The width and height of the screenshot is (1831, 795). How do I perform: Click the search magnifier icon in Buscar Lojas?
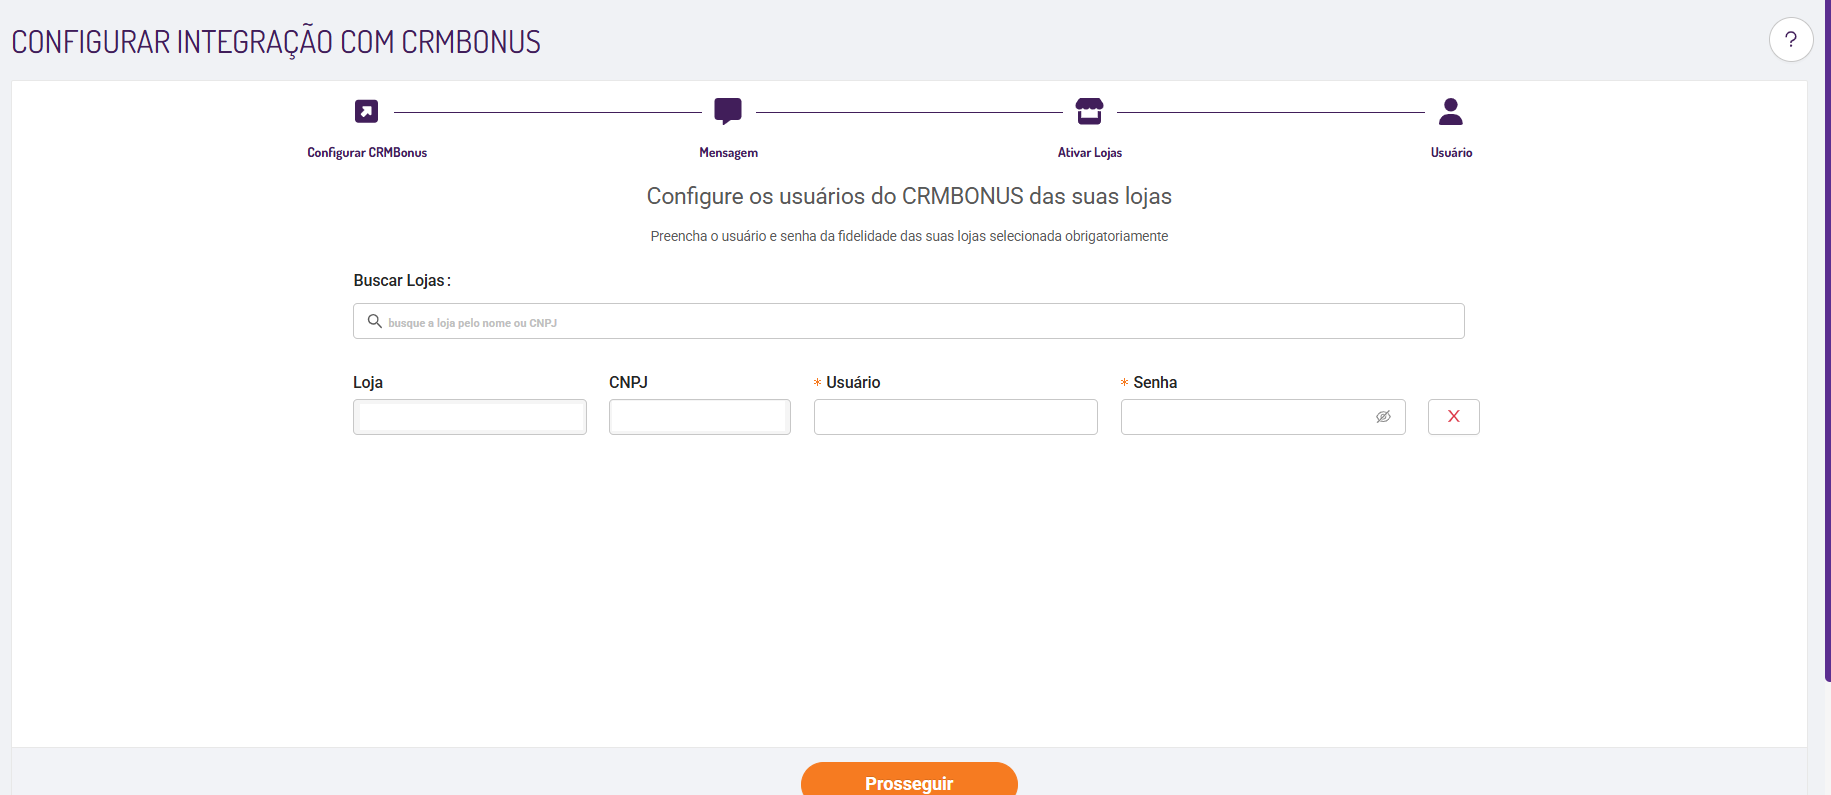pos(375,321)
